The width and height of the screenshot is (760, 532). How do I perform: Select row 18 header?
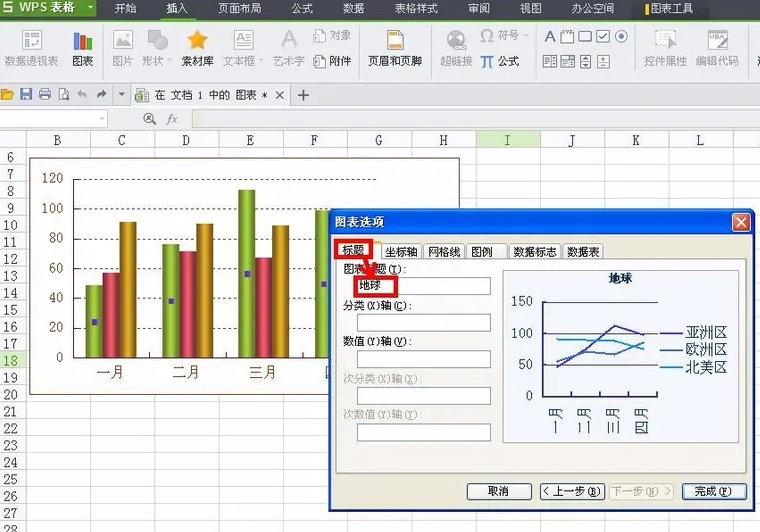tap(12, 360)
